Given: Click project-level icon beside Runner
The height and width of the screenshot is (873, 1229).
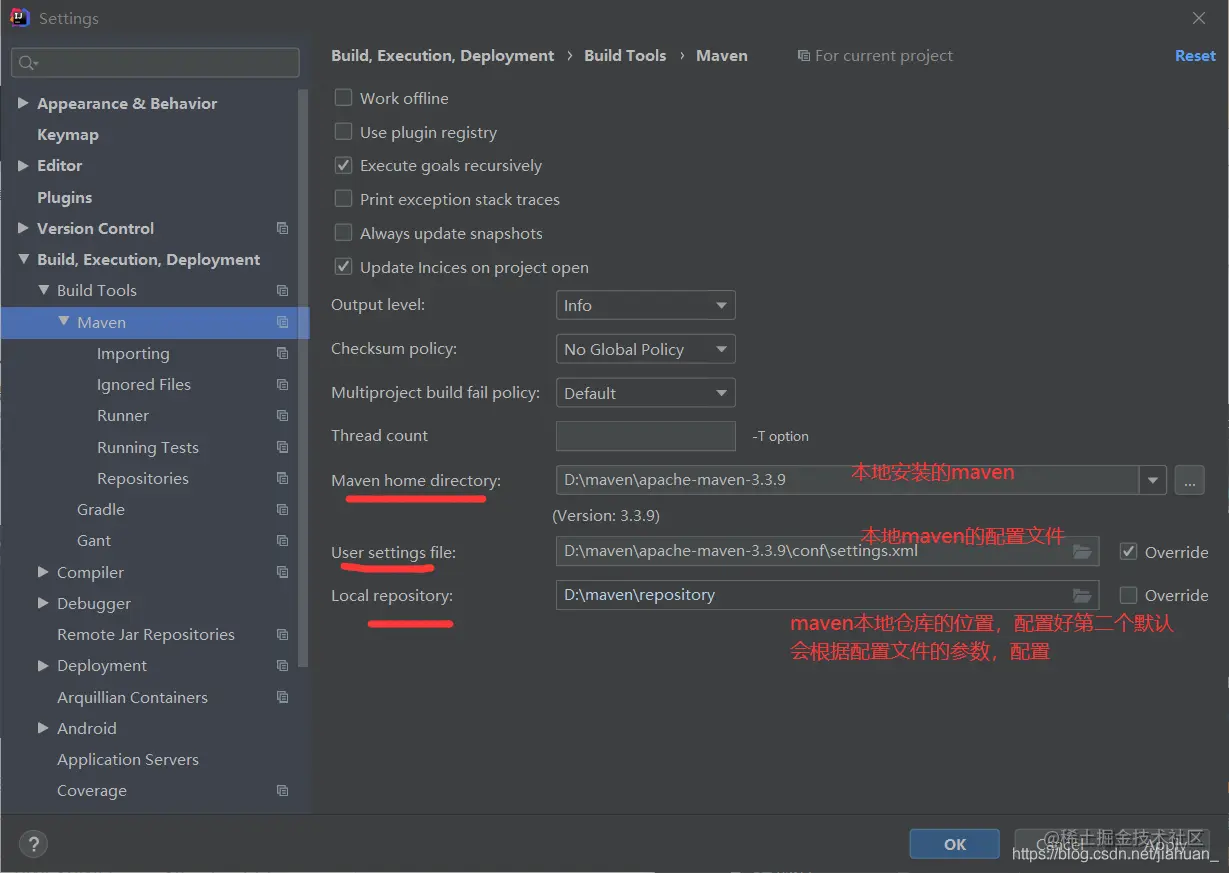Looking at the screenshot, I should 283,415.
